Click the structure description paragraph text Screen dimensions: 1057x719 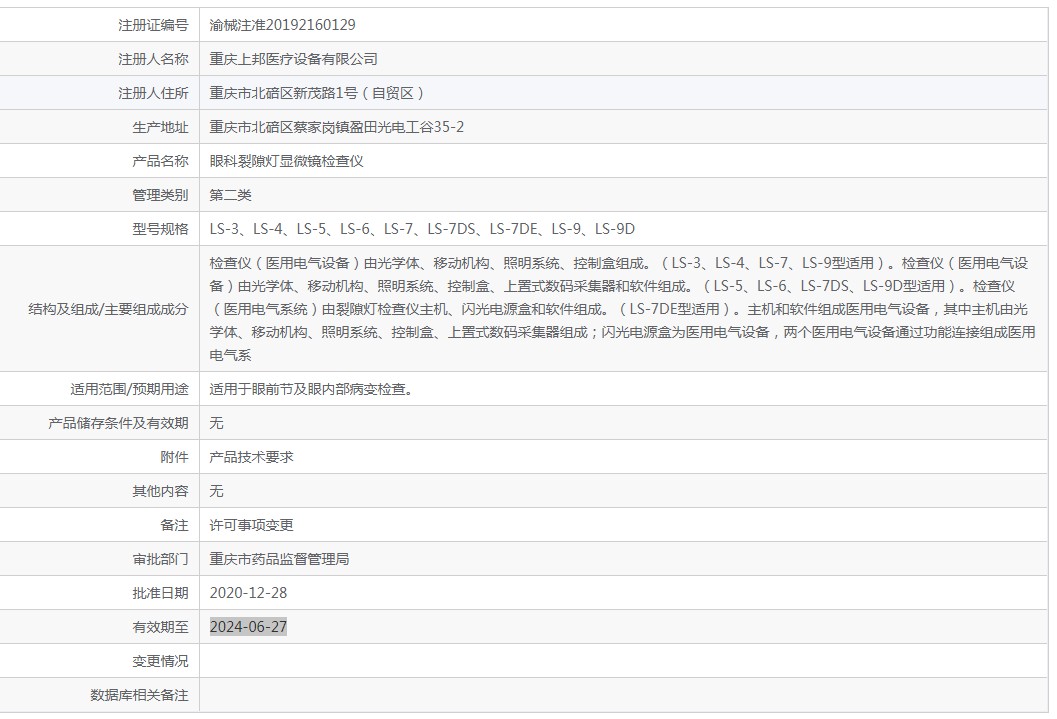[x=622, y=309]
